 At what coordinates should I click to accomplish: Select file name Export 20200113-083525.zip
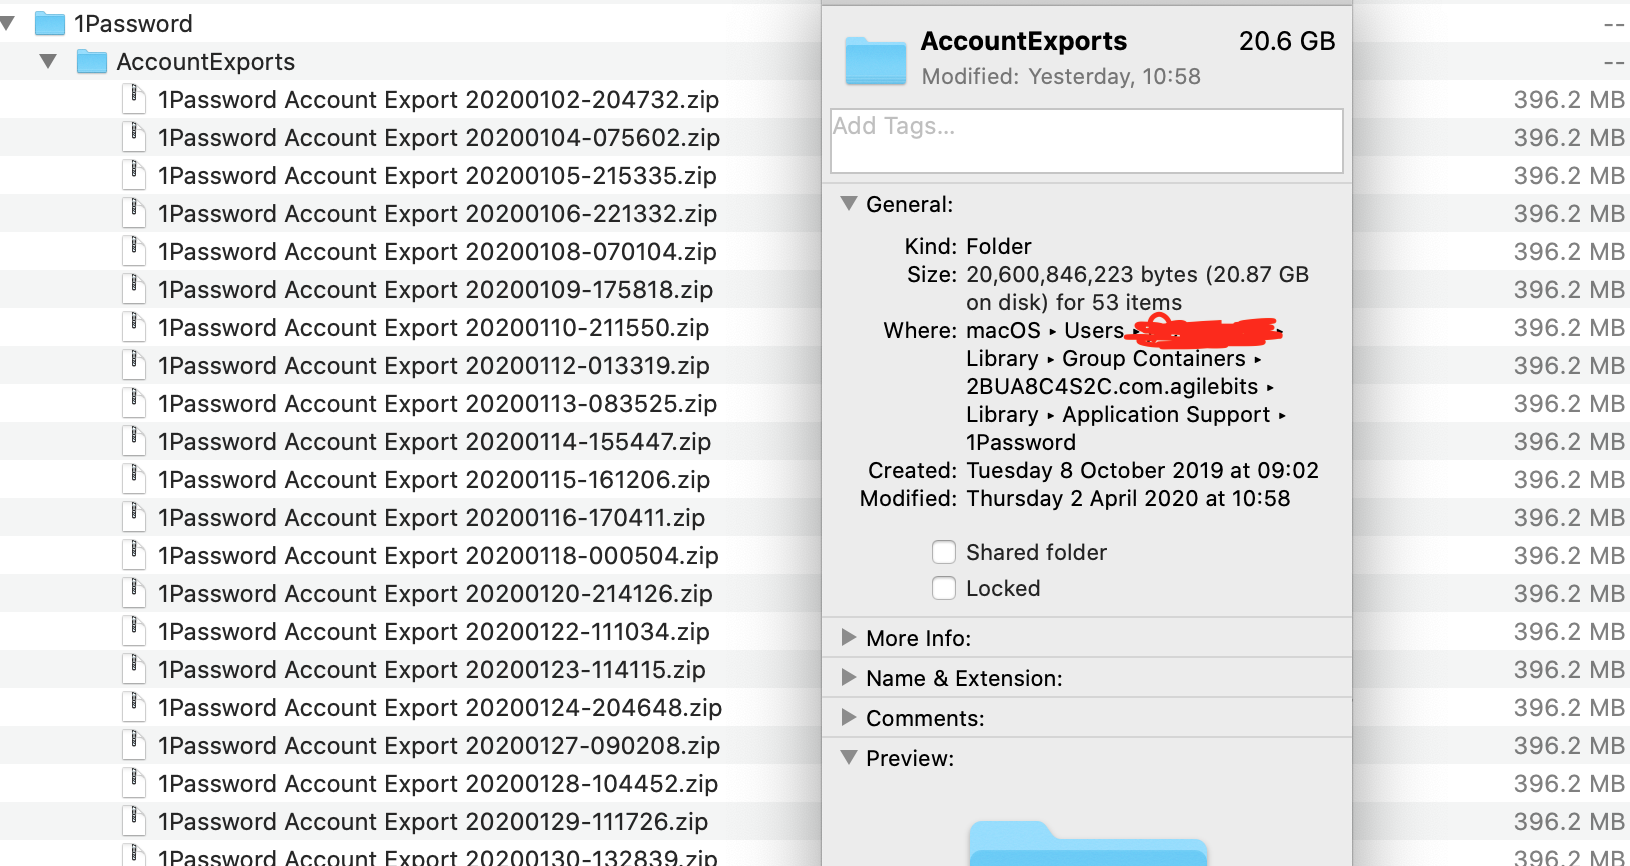pos(437,404)
